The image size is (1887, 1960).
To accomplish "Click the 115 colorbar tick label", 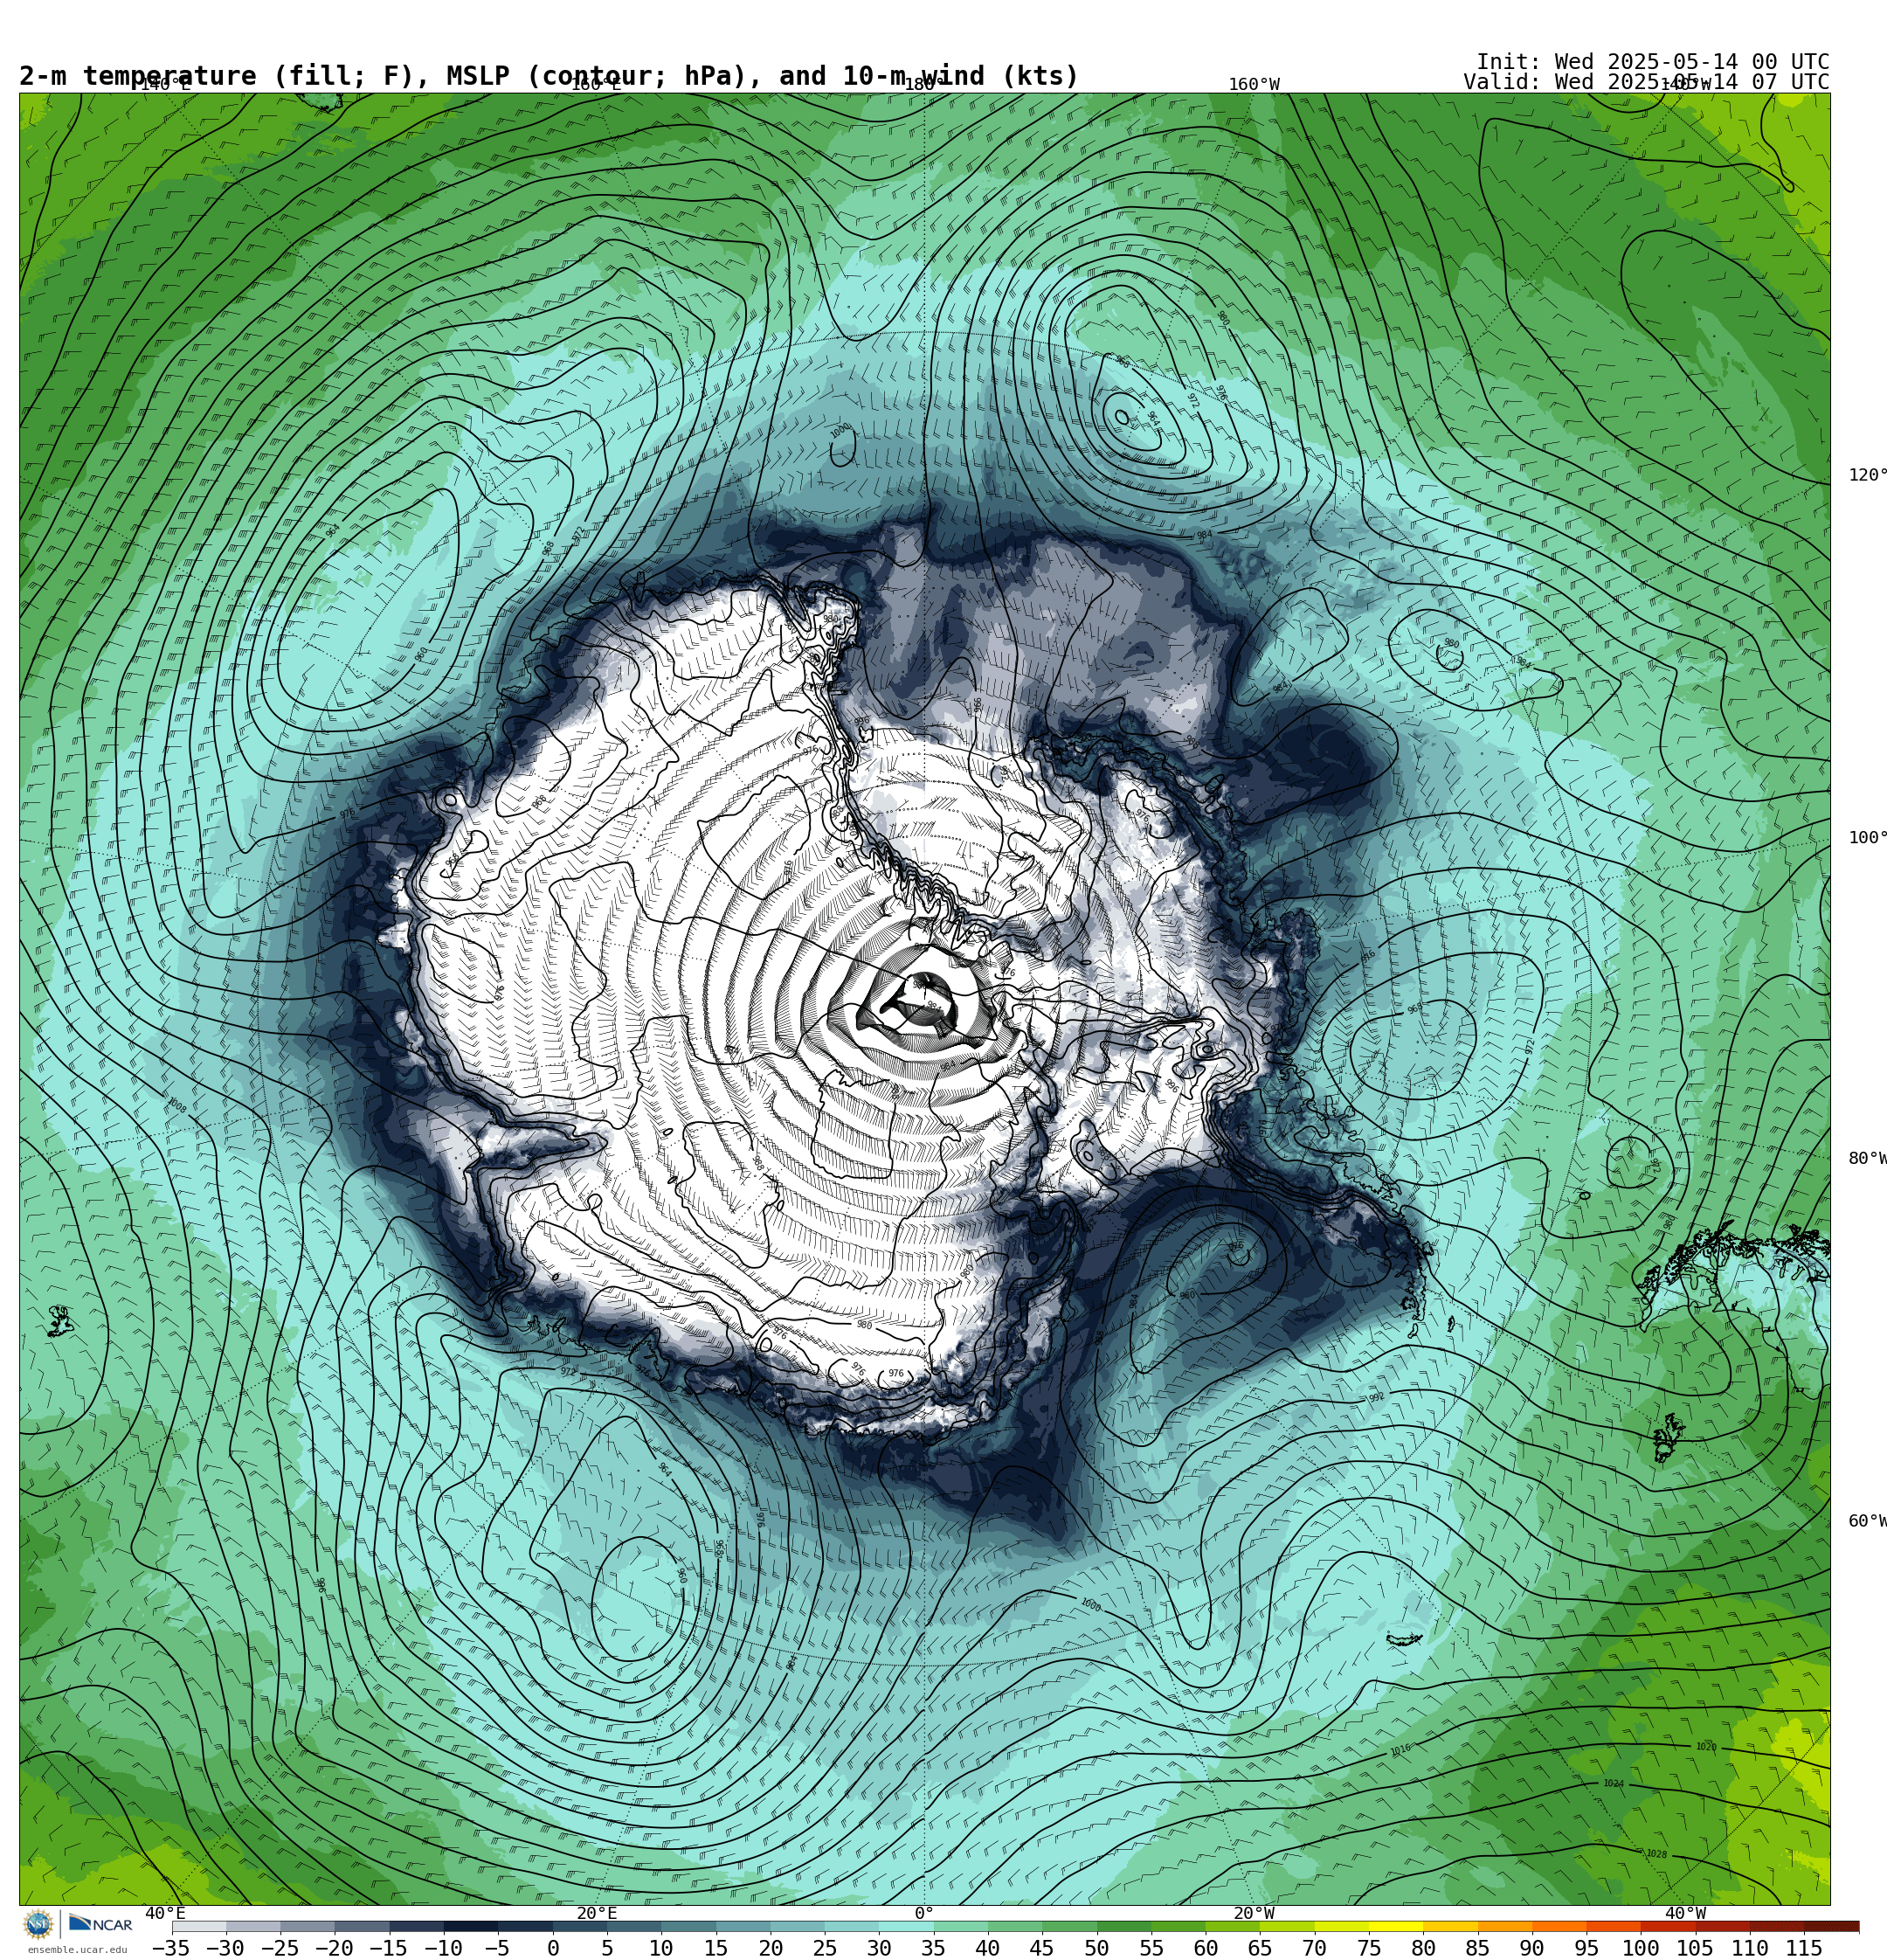I will (x=1804, y=1948).
